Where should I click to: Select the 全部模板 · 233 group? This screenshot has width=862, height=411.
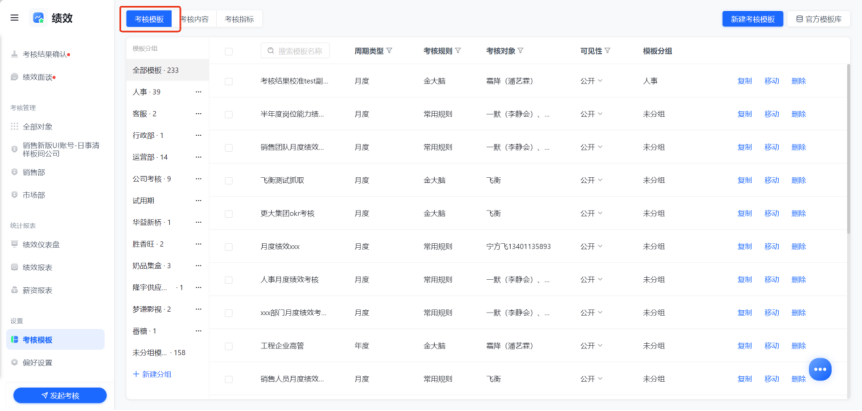(x=168, y=70)
